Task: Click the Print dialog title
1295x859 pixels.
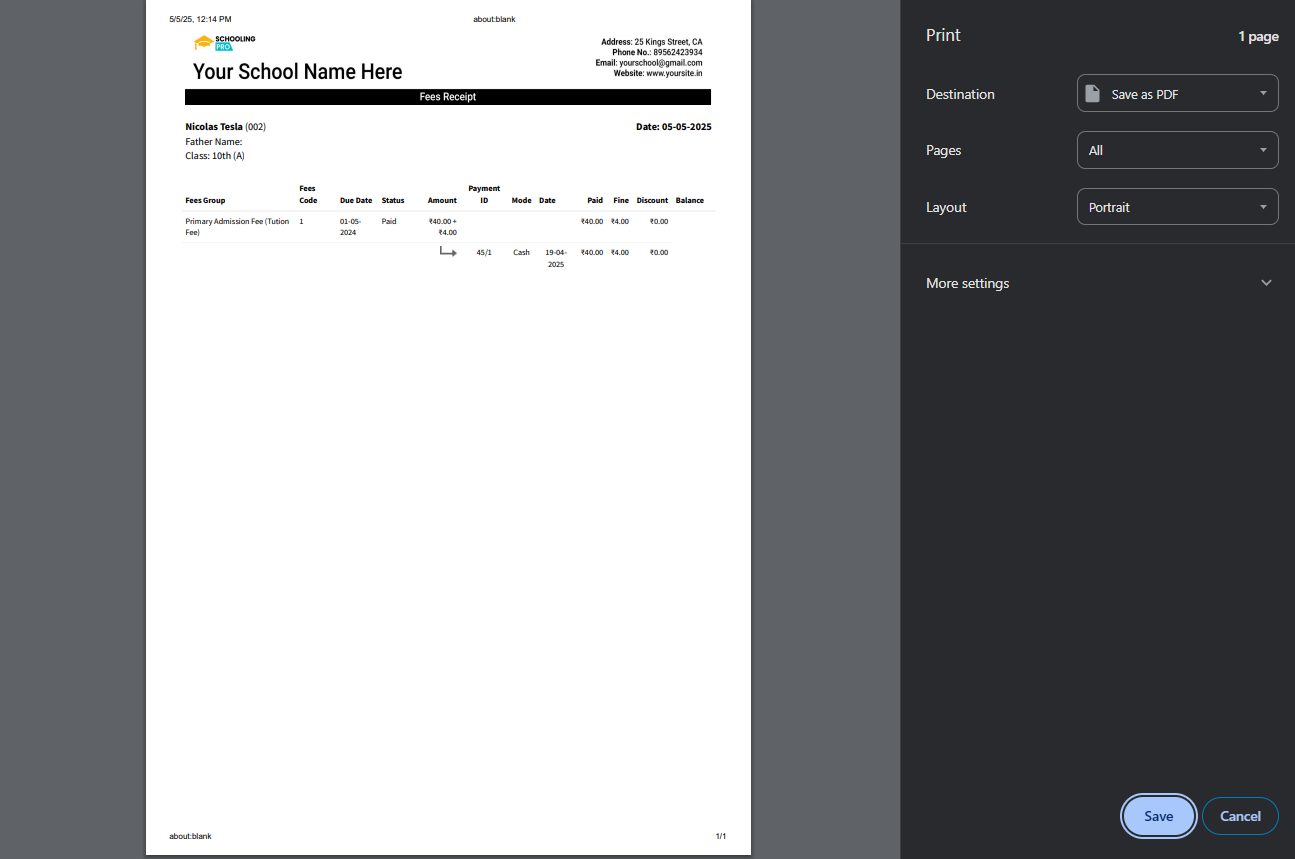Action: pos(943,35)
